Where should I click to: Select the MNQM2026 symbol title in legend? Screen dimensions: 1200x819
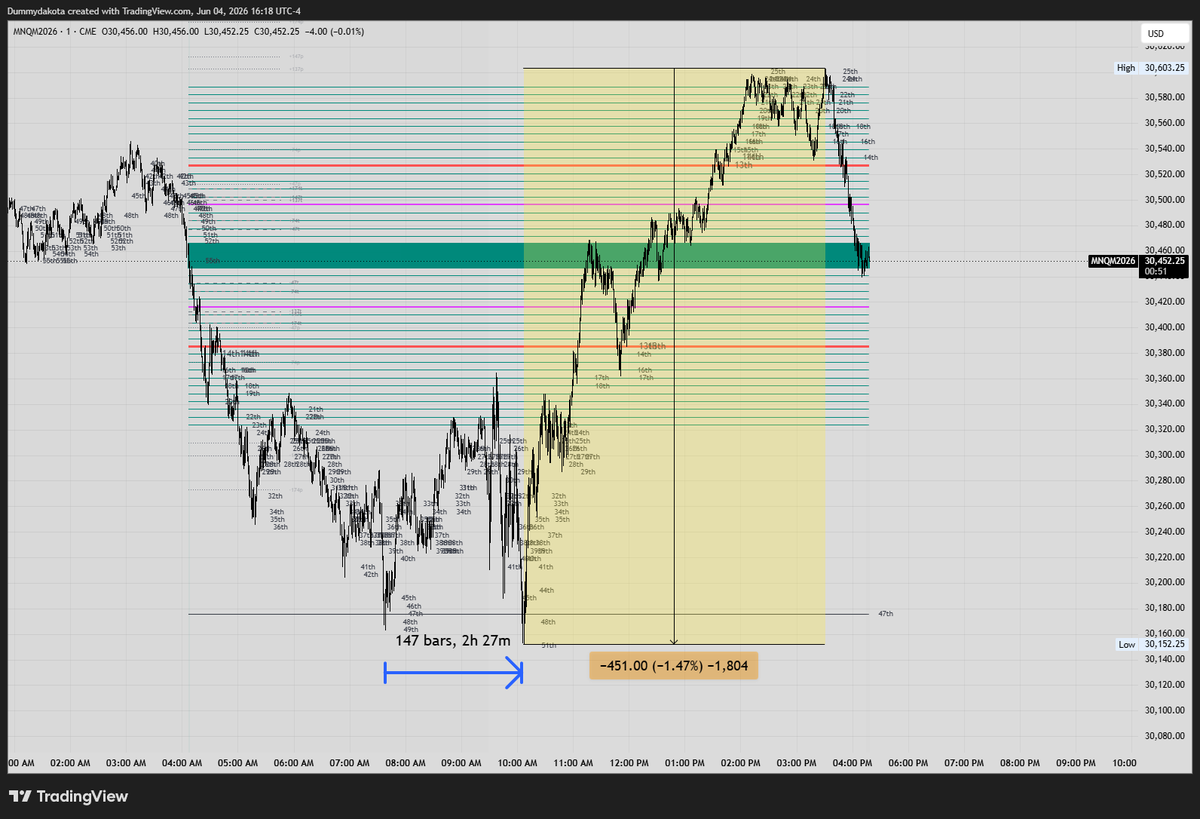point(37,31)
